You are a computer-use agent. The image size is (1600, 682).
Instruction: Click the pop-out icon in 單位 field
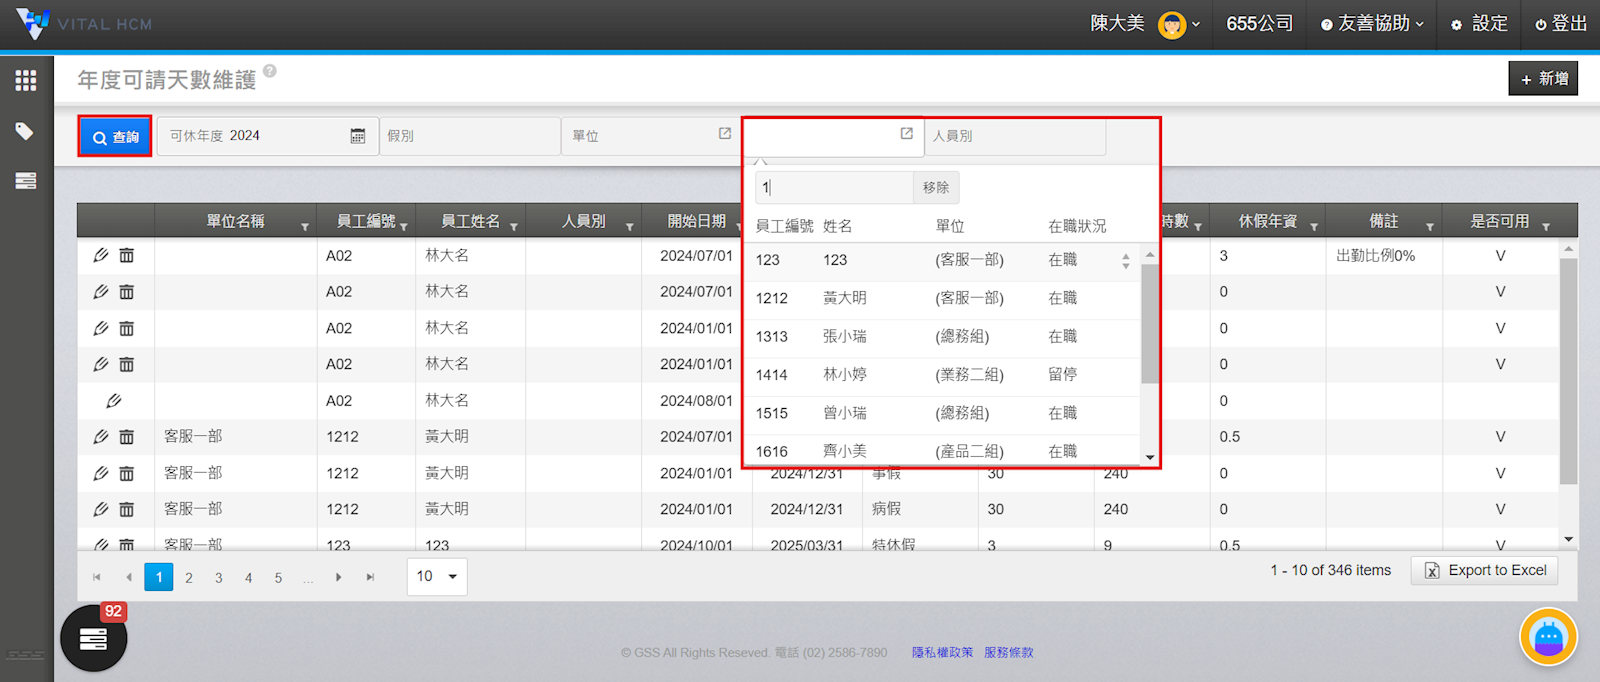725,134
